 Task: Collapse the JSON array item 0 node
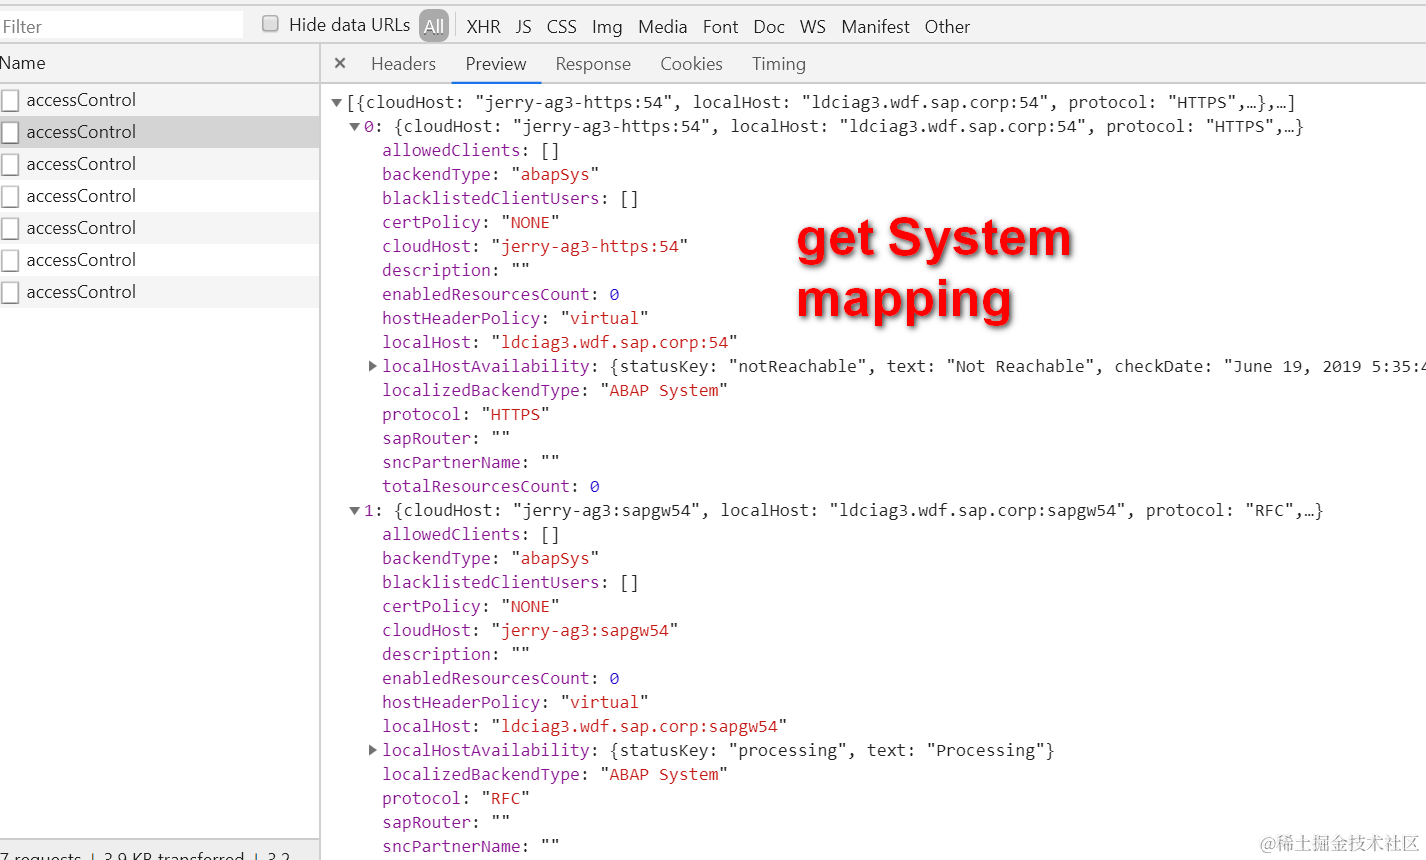click(x=354, y=126)
